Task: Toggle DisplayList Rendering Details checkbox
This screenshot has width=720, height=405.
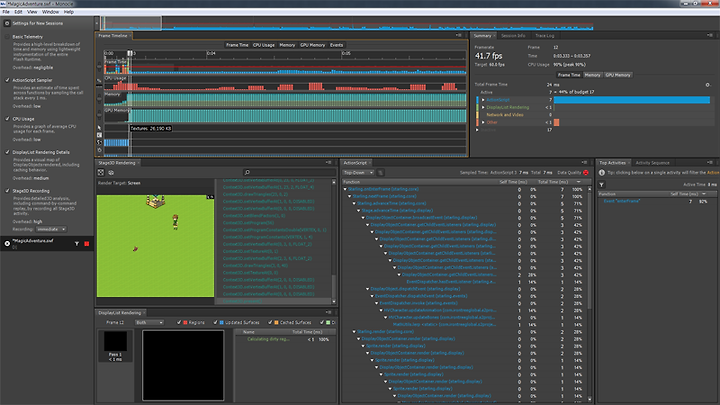Action: (x=7, y=152)
